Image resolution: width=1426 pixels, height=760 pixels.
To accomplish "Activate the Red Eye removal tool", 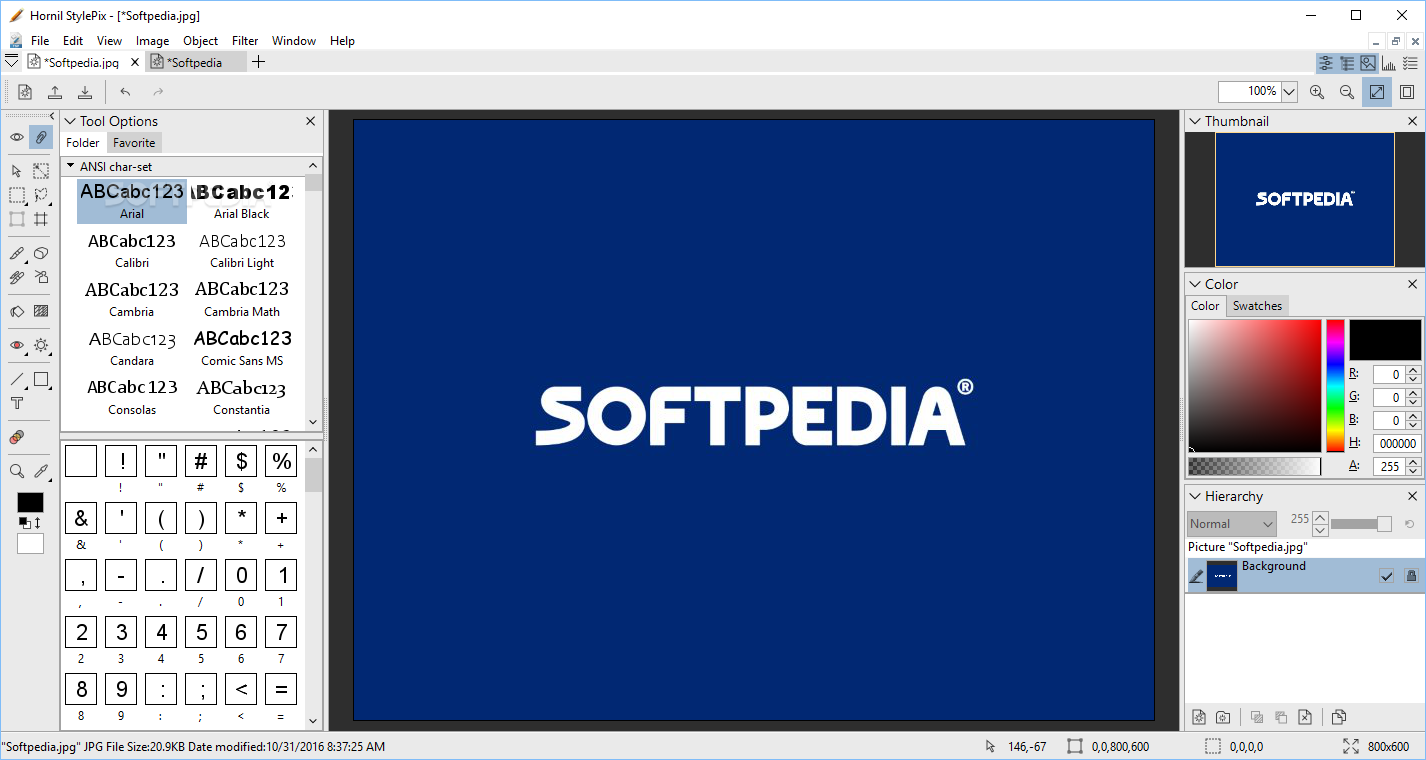I will [17, 345].
